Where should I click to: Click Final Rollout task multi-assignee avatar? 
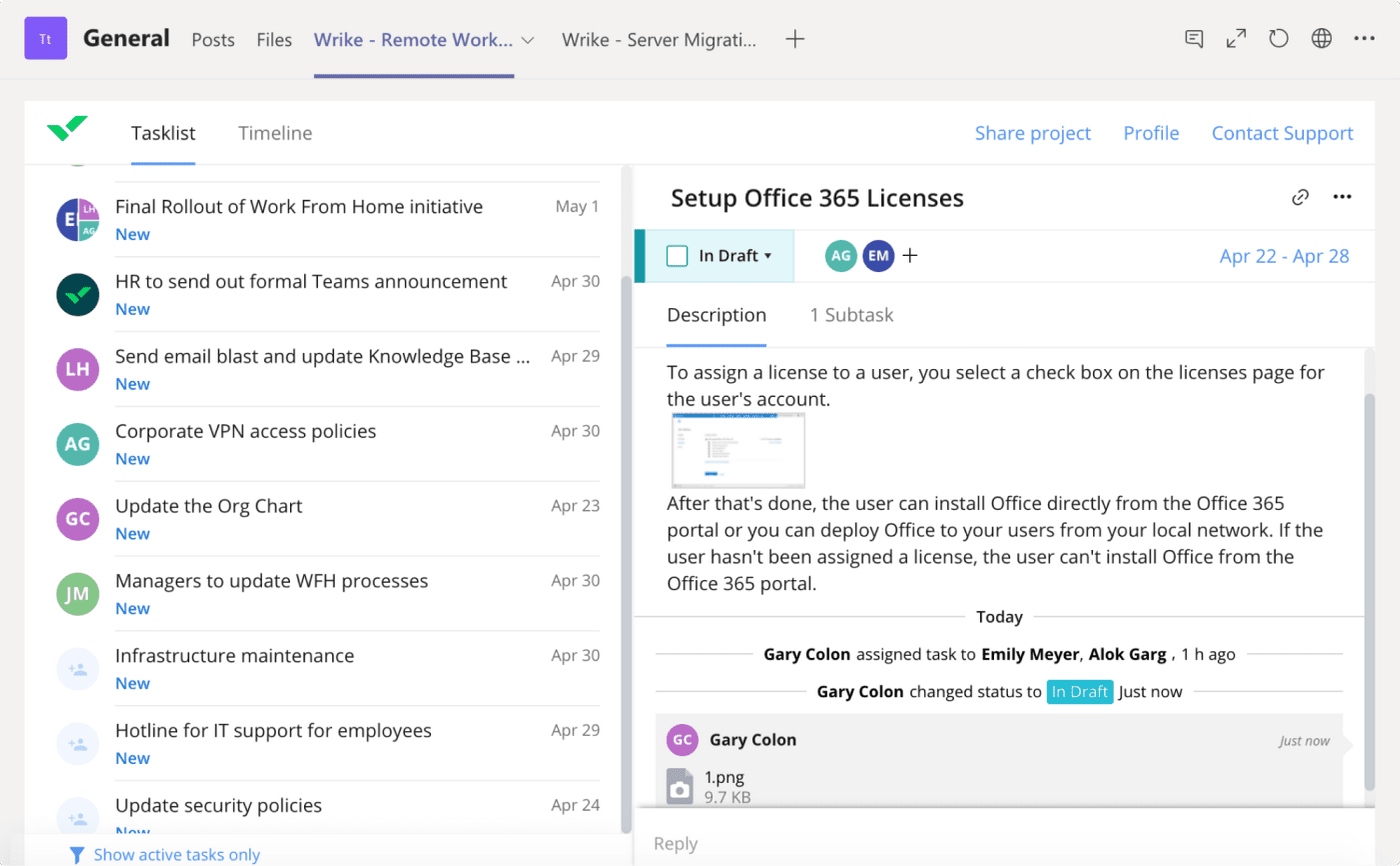coord(78,220)
